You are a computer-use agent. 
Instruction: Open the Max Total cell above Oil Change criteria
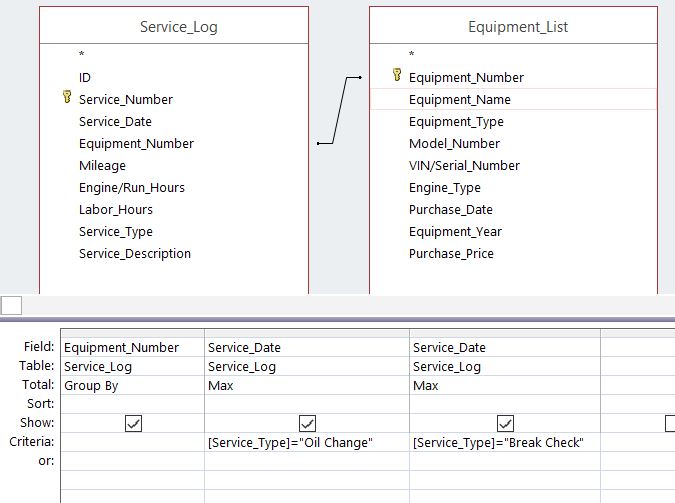point(306,385)
